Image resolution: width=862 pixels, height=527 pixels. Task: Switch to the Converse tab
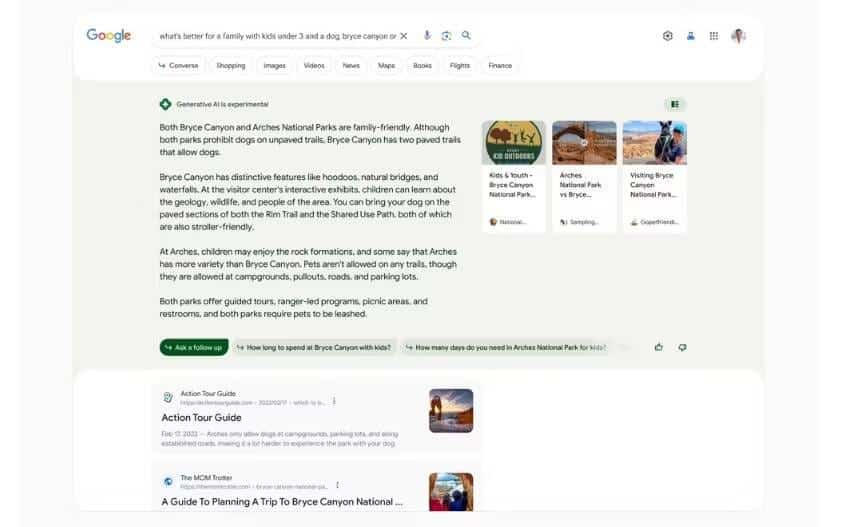pos(178,65)
